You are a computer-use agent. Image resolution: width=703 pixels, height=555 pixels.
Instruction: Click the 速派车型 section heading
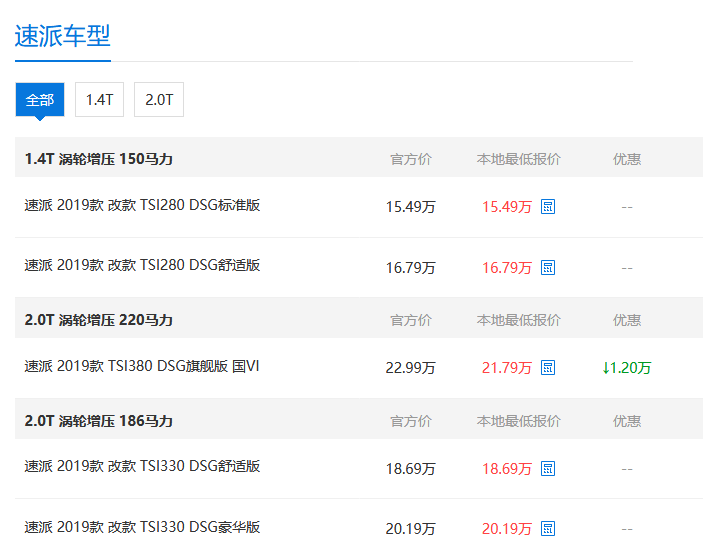click(62, 36)
